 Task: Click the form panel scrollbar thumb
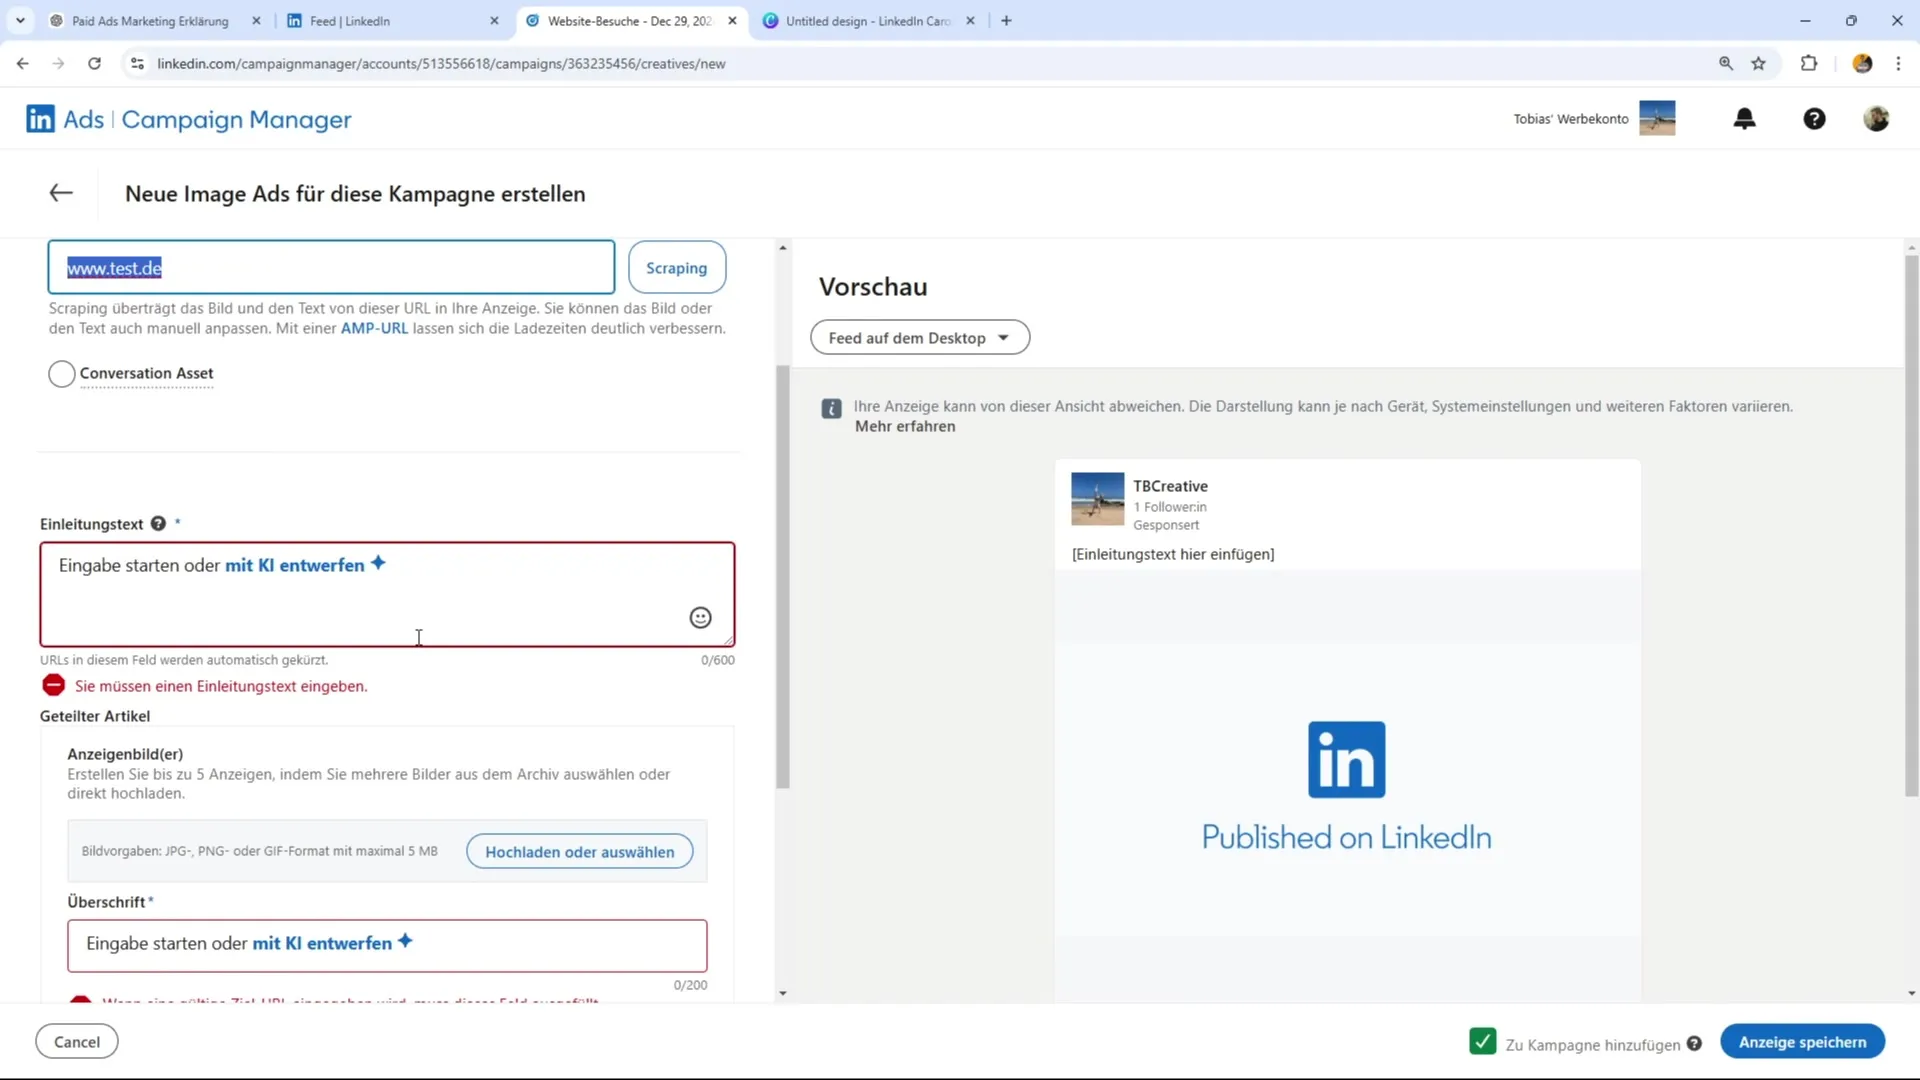point(783,577)
